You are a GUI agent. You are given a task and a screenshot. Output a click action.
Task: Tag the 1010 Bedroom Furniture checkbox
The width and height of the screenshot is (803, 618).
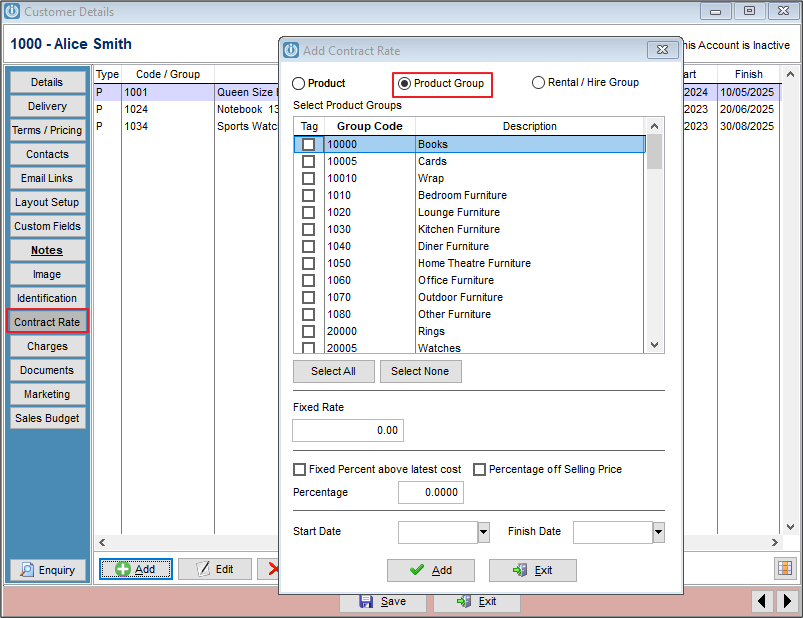coord(308,195)
